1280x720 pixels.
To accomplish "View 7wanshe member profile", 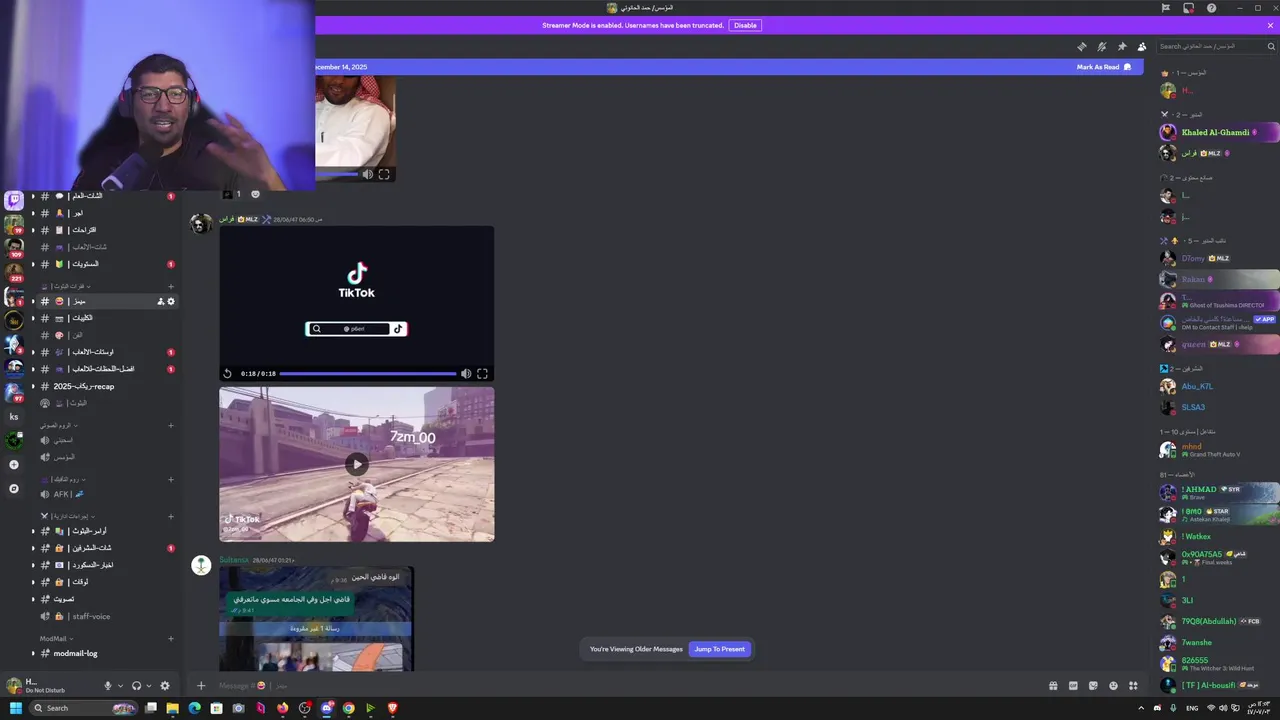I will coord(1218,642).
